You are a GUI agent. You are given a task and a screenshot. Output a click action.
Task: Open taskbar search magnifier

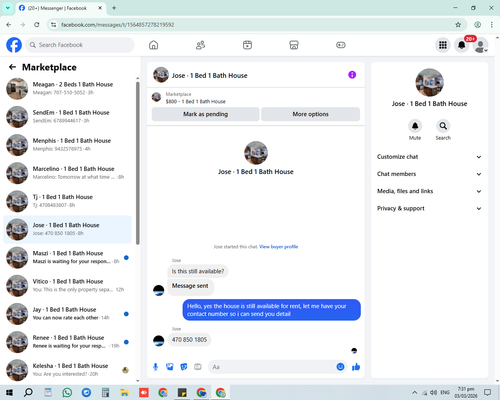click(x=28, y=393)
